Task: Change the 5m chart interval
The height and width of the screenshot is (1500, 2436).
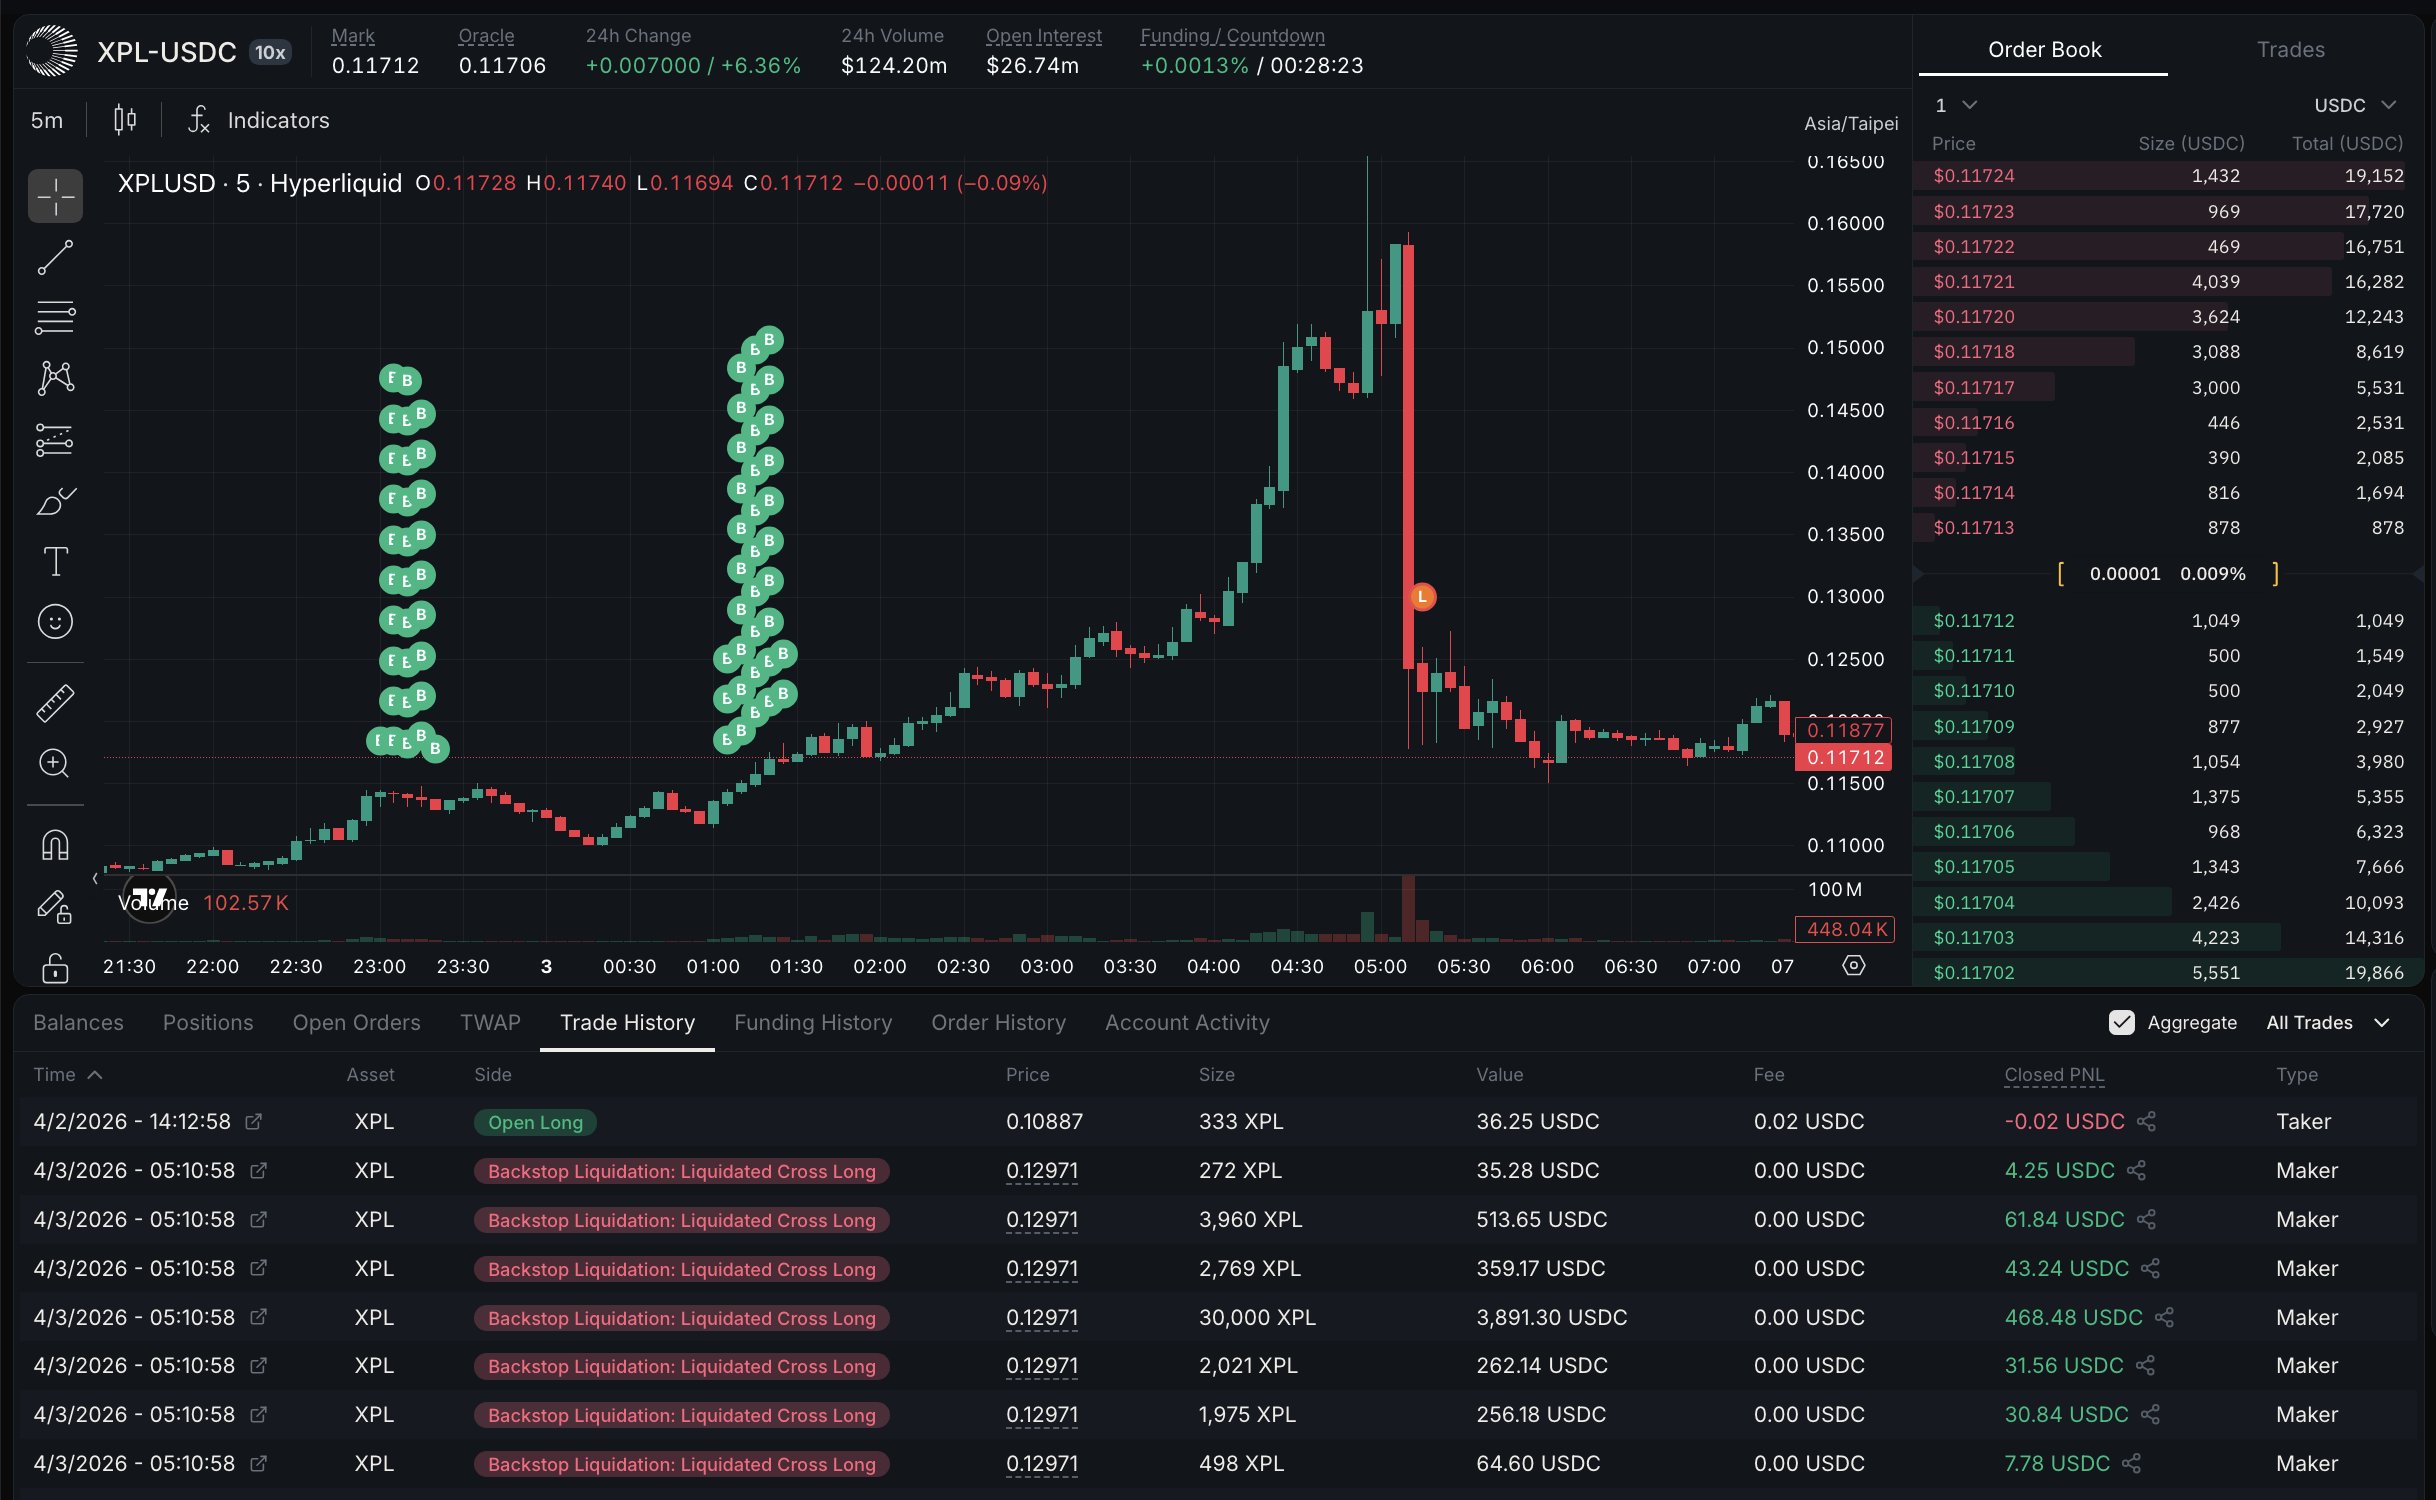Action: (x=47, y=120)
